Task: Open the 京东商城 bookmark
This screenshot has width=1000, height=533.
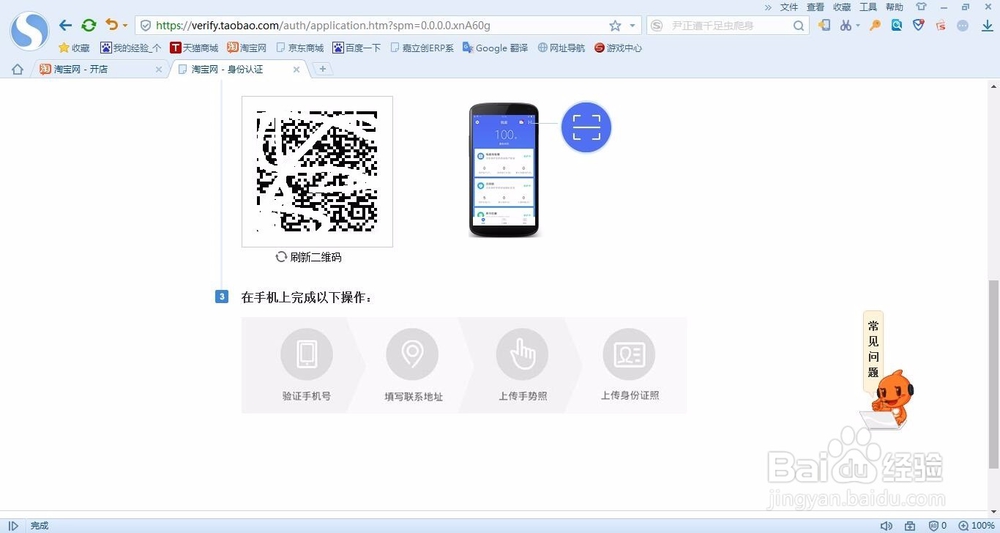Action: [x=300, y=48]
